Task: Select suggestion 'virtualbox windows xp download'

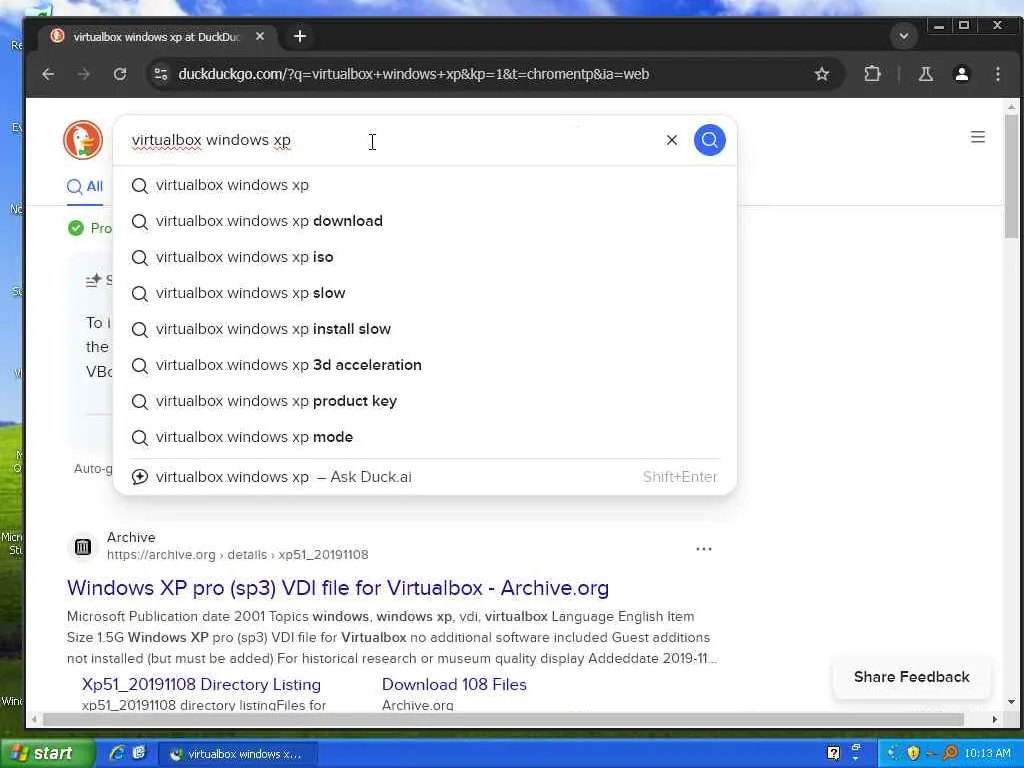Action: (424, 221)
